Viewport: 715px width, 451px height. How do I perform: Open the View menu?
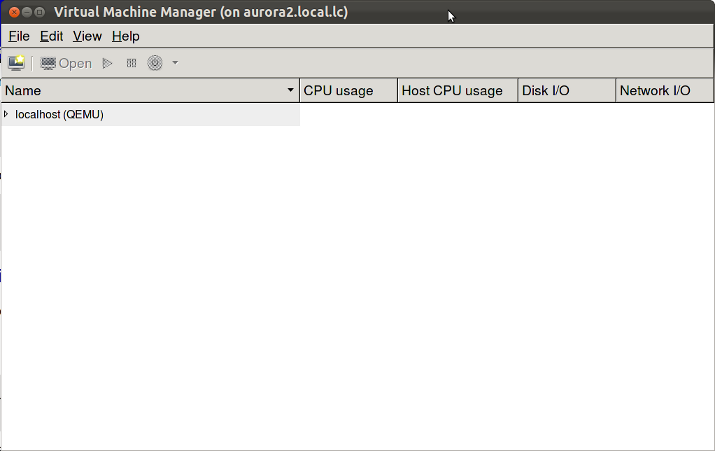pyautogui.click(x=87, y=36)
